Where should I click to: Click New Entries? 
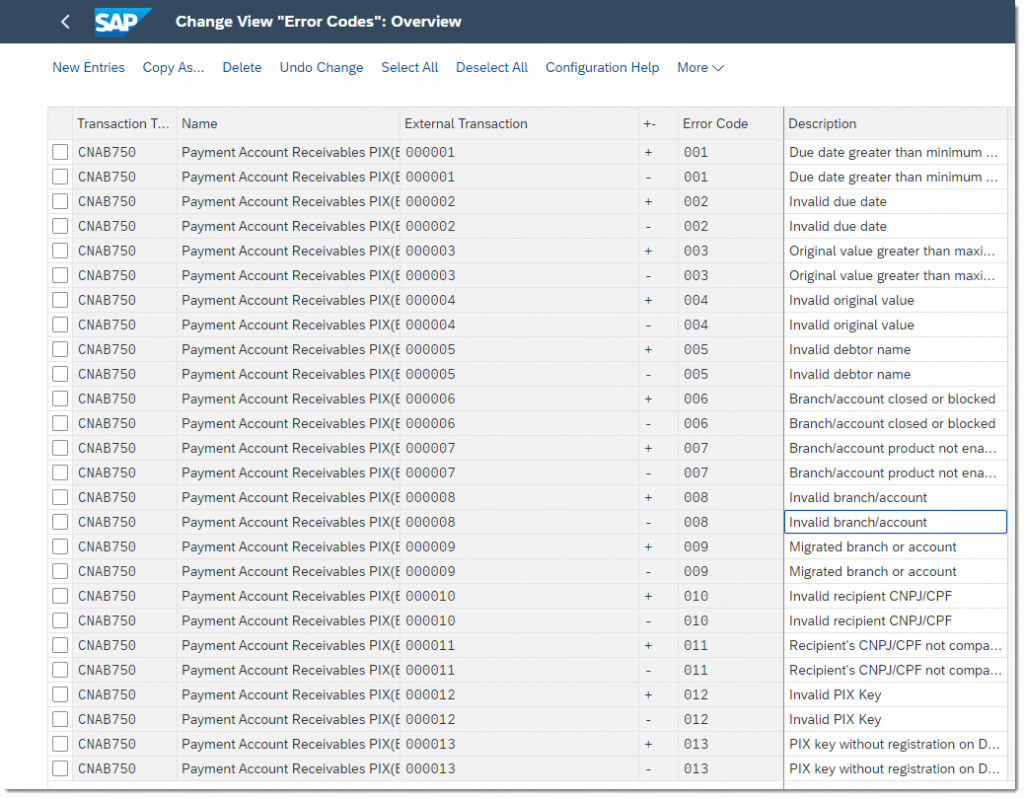88,67
